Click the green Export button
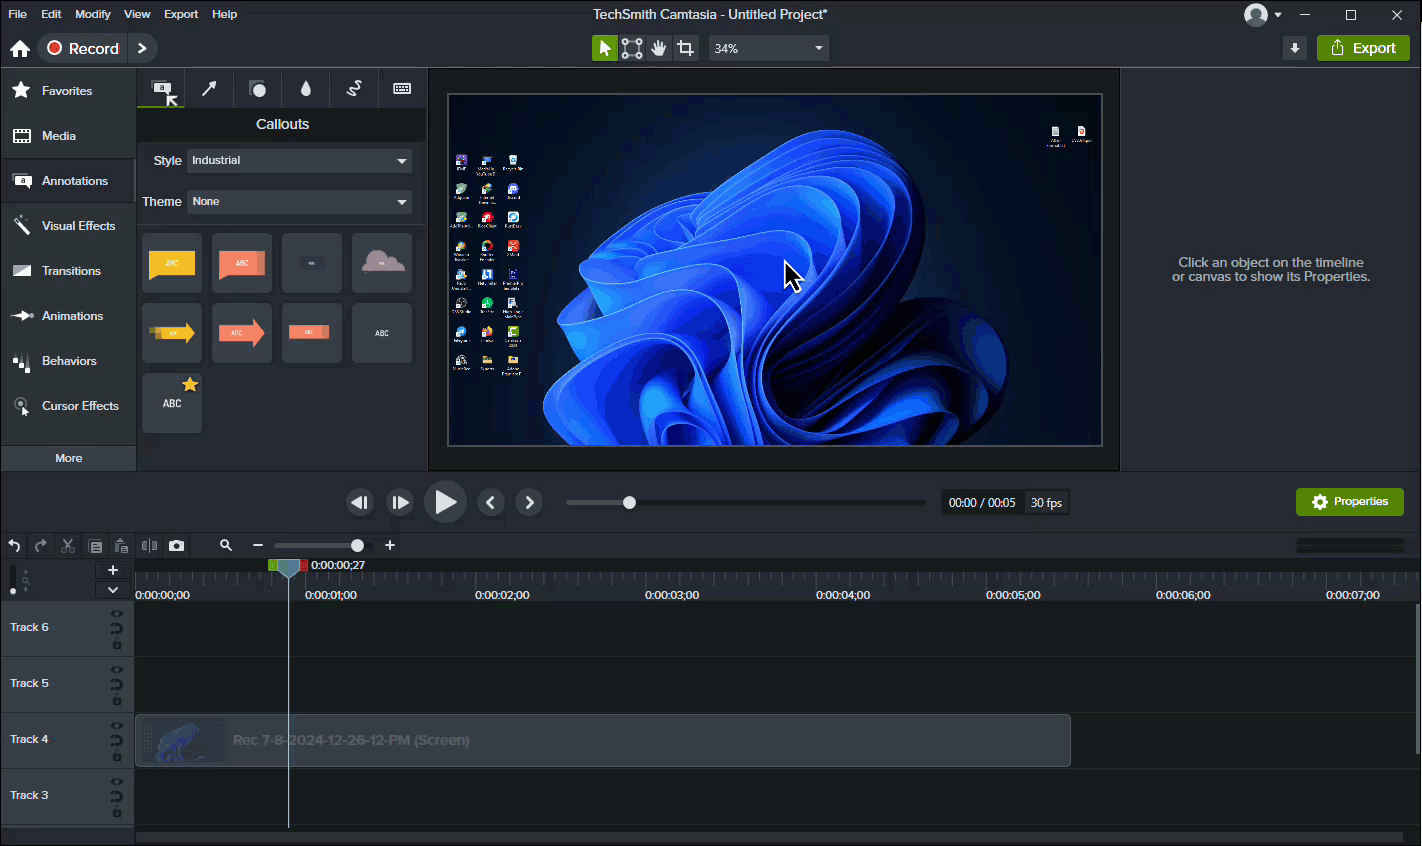The height and width of the screenshot is (846, 1422). click(x=1363, y=48)
